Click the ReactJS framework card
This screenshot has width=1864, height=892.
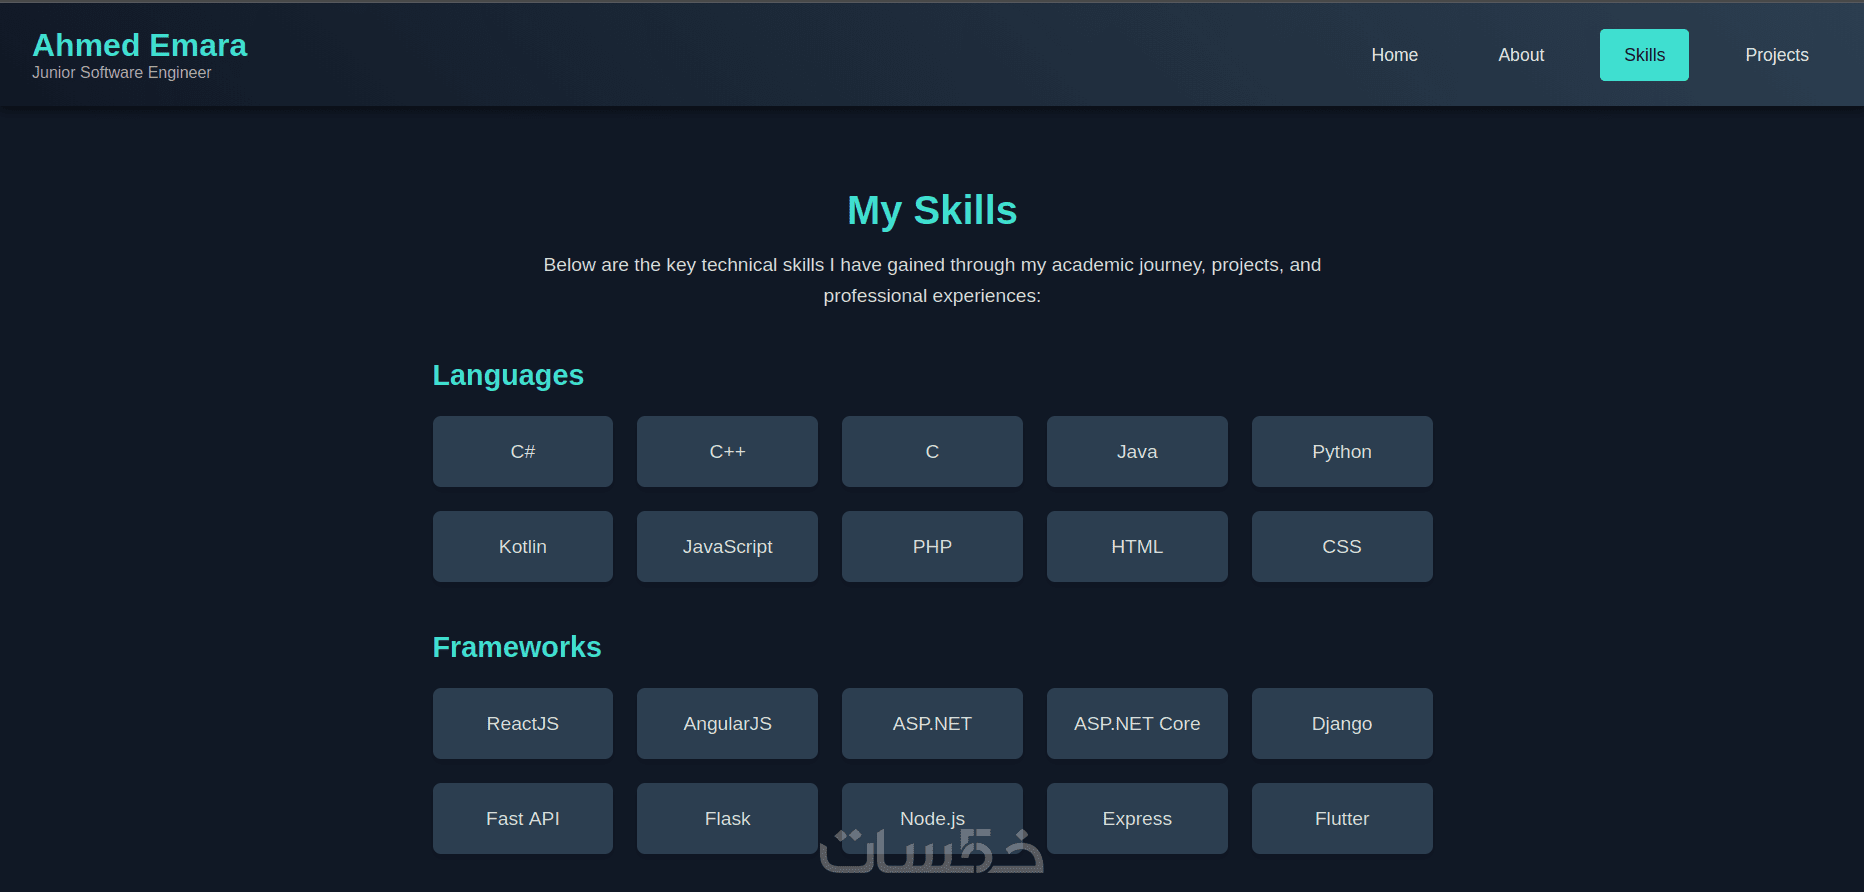click(x=523, y=724)
